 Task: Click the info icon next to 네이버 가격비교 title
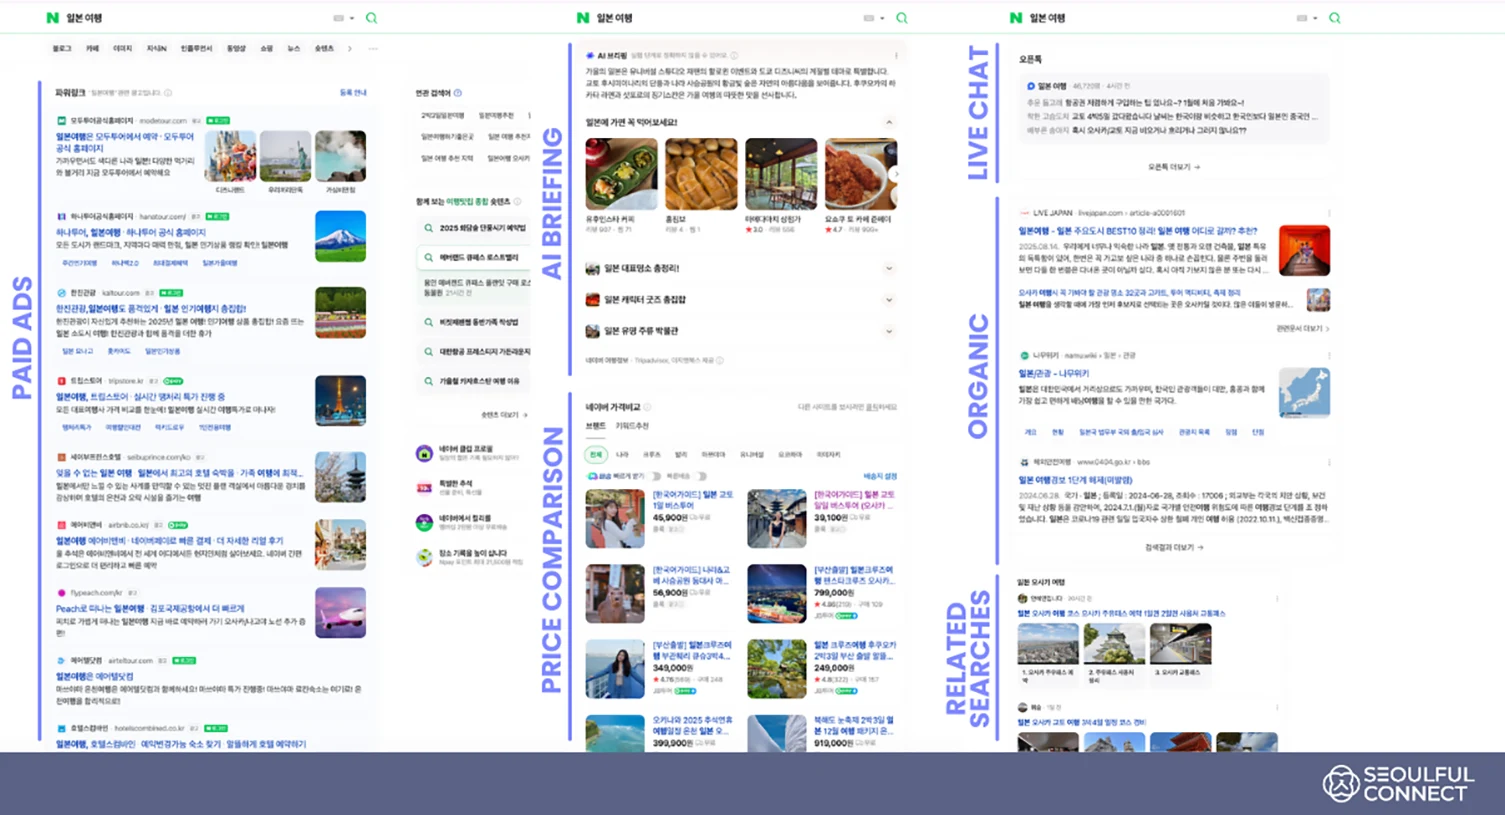647,408
